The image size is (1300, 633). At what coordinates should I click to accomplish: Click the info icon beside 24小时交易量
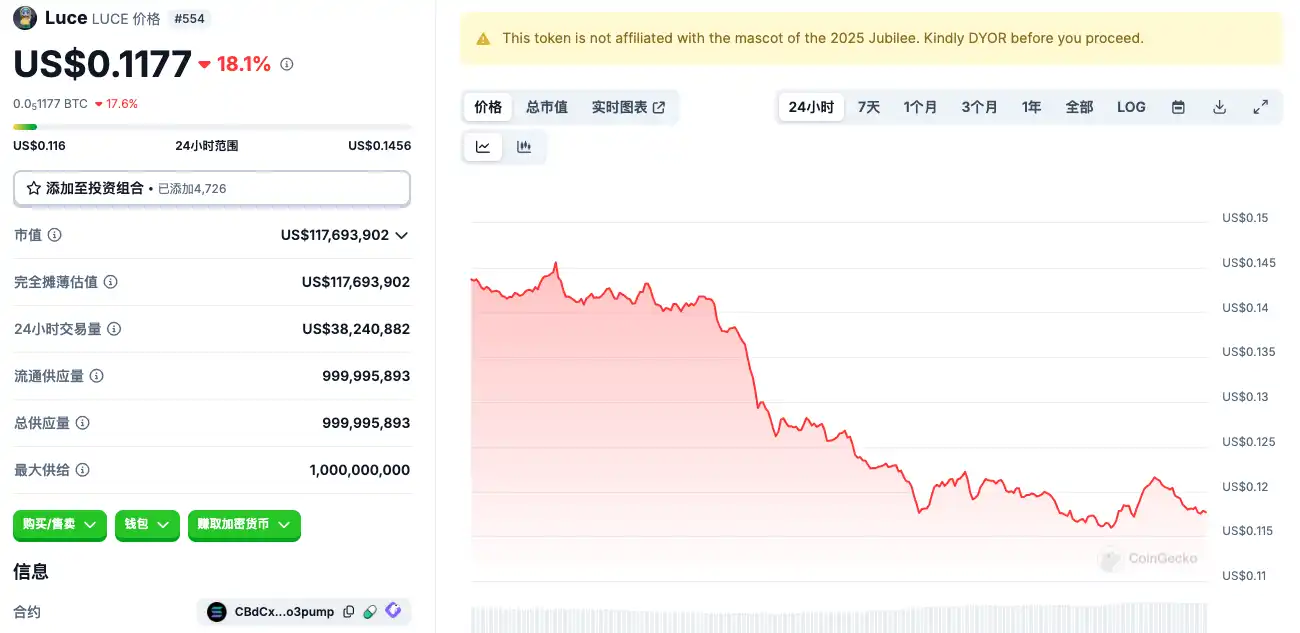point(114,329)
